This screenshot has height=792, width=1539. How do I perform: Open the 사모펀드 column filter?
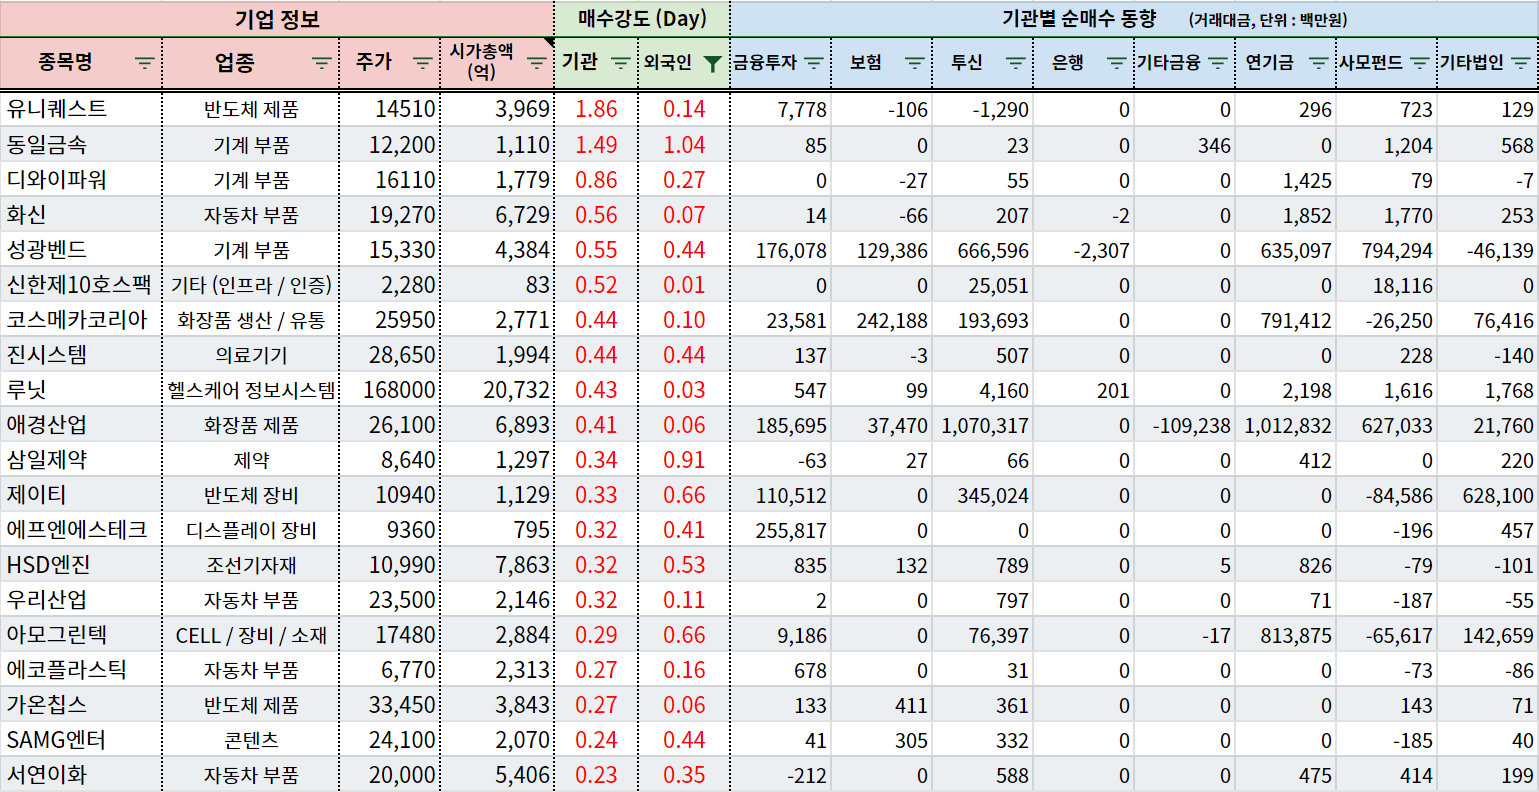click(1420, 63)
